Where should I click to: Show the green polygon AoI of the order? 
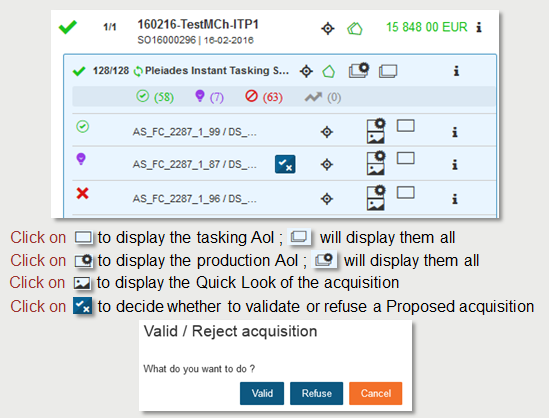pos(355,28)
